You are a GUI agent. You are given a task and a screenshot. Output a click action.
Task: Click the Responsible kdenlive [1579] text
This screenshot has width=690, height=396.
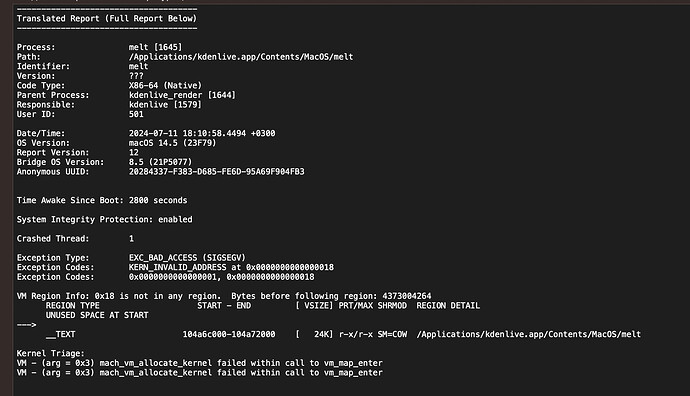click(165, 105)
